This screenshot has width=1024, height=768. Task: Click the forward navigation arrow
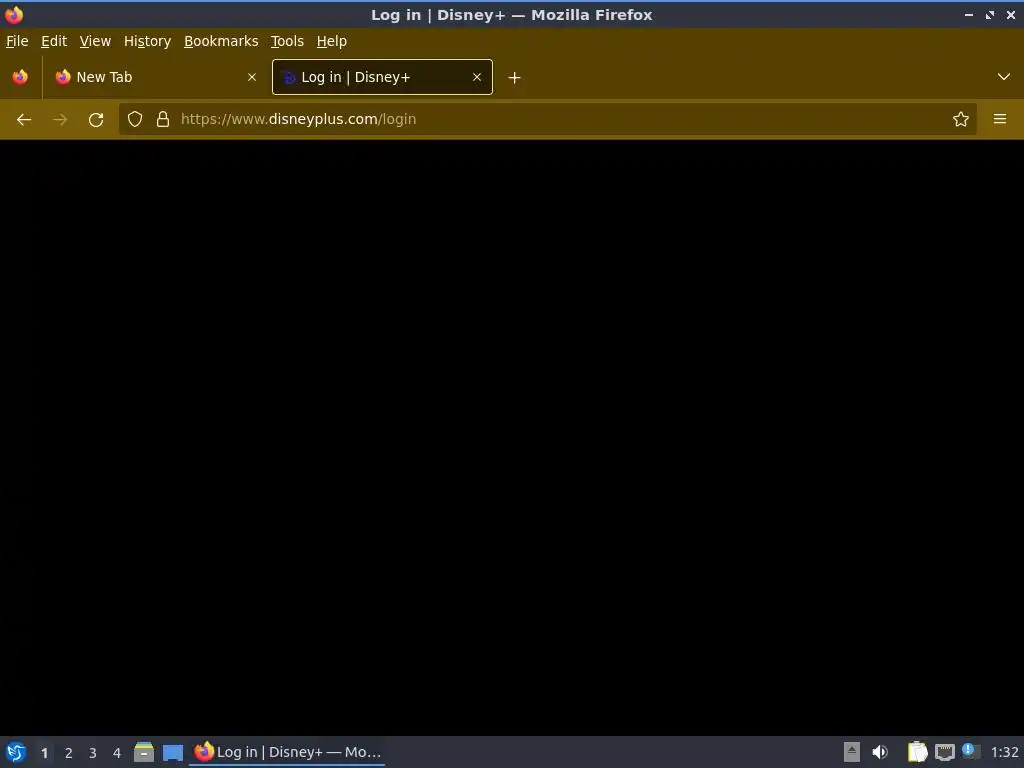tap(60, 120)
